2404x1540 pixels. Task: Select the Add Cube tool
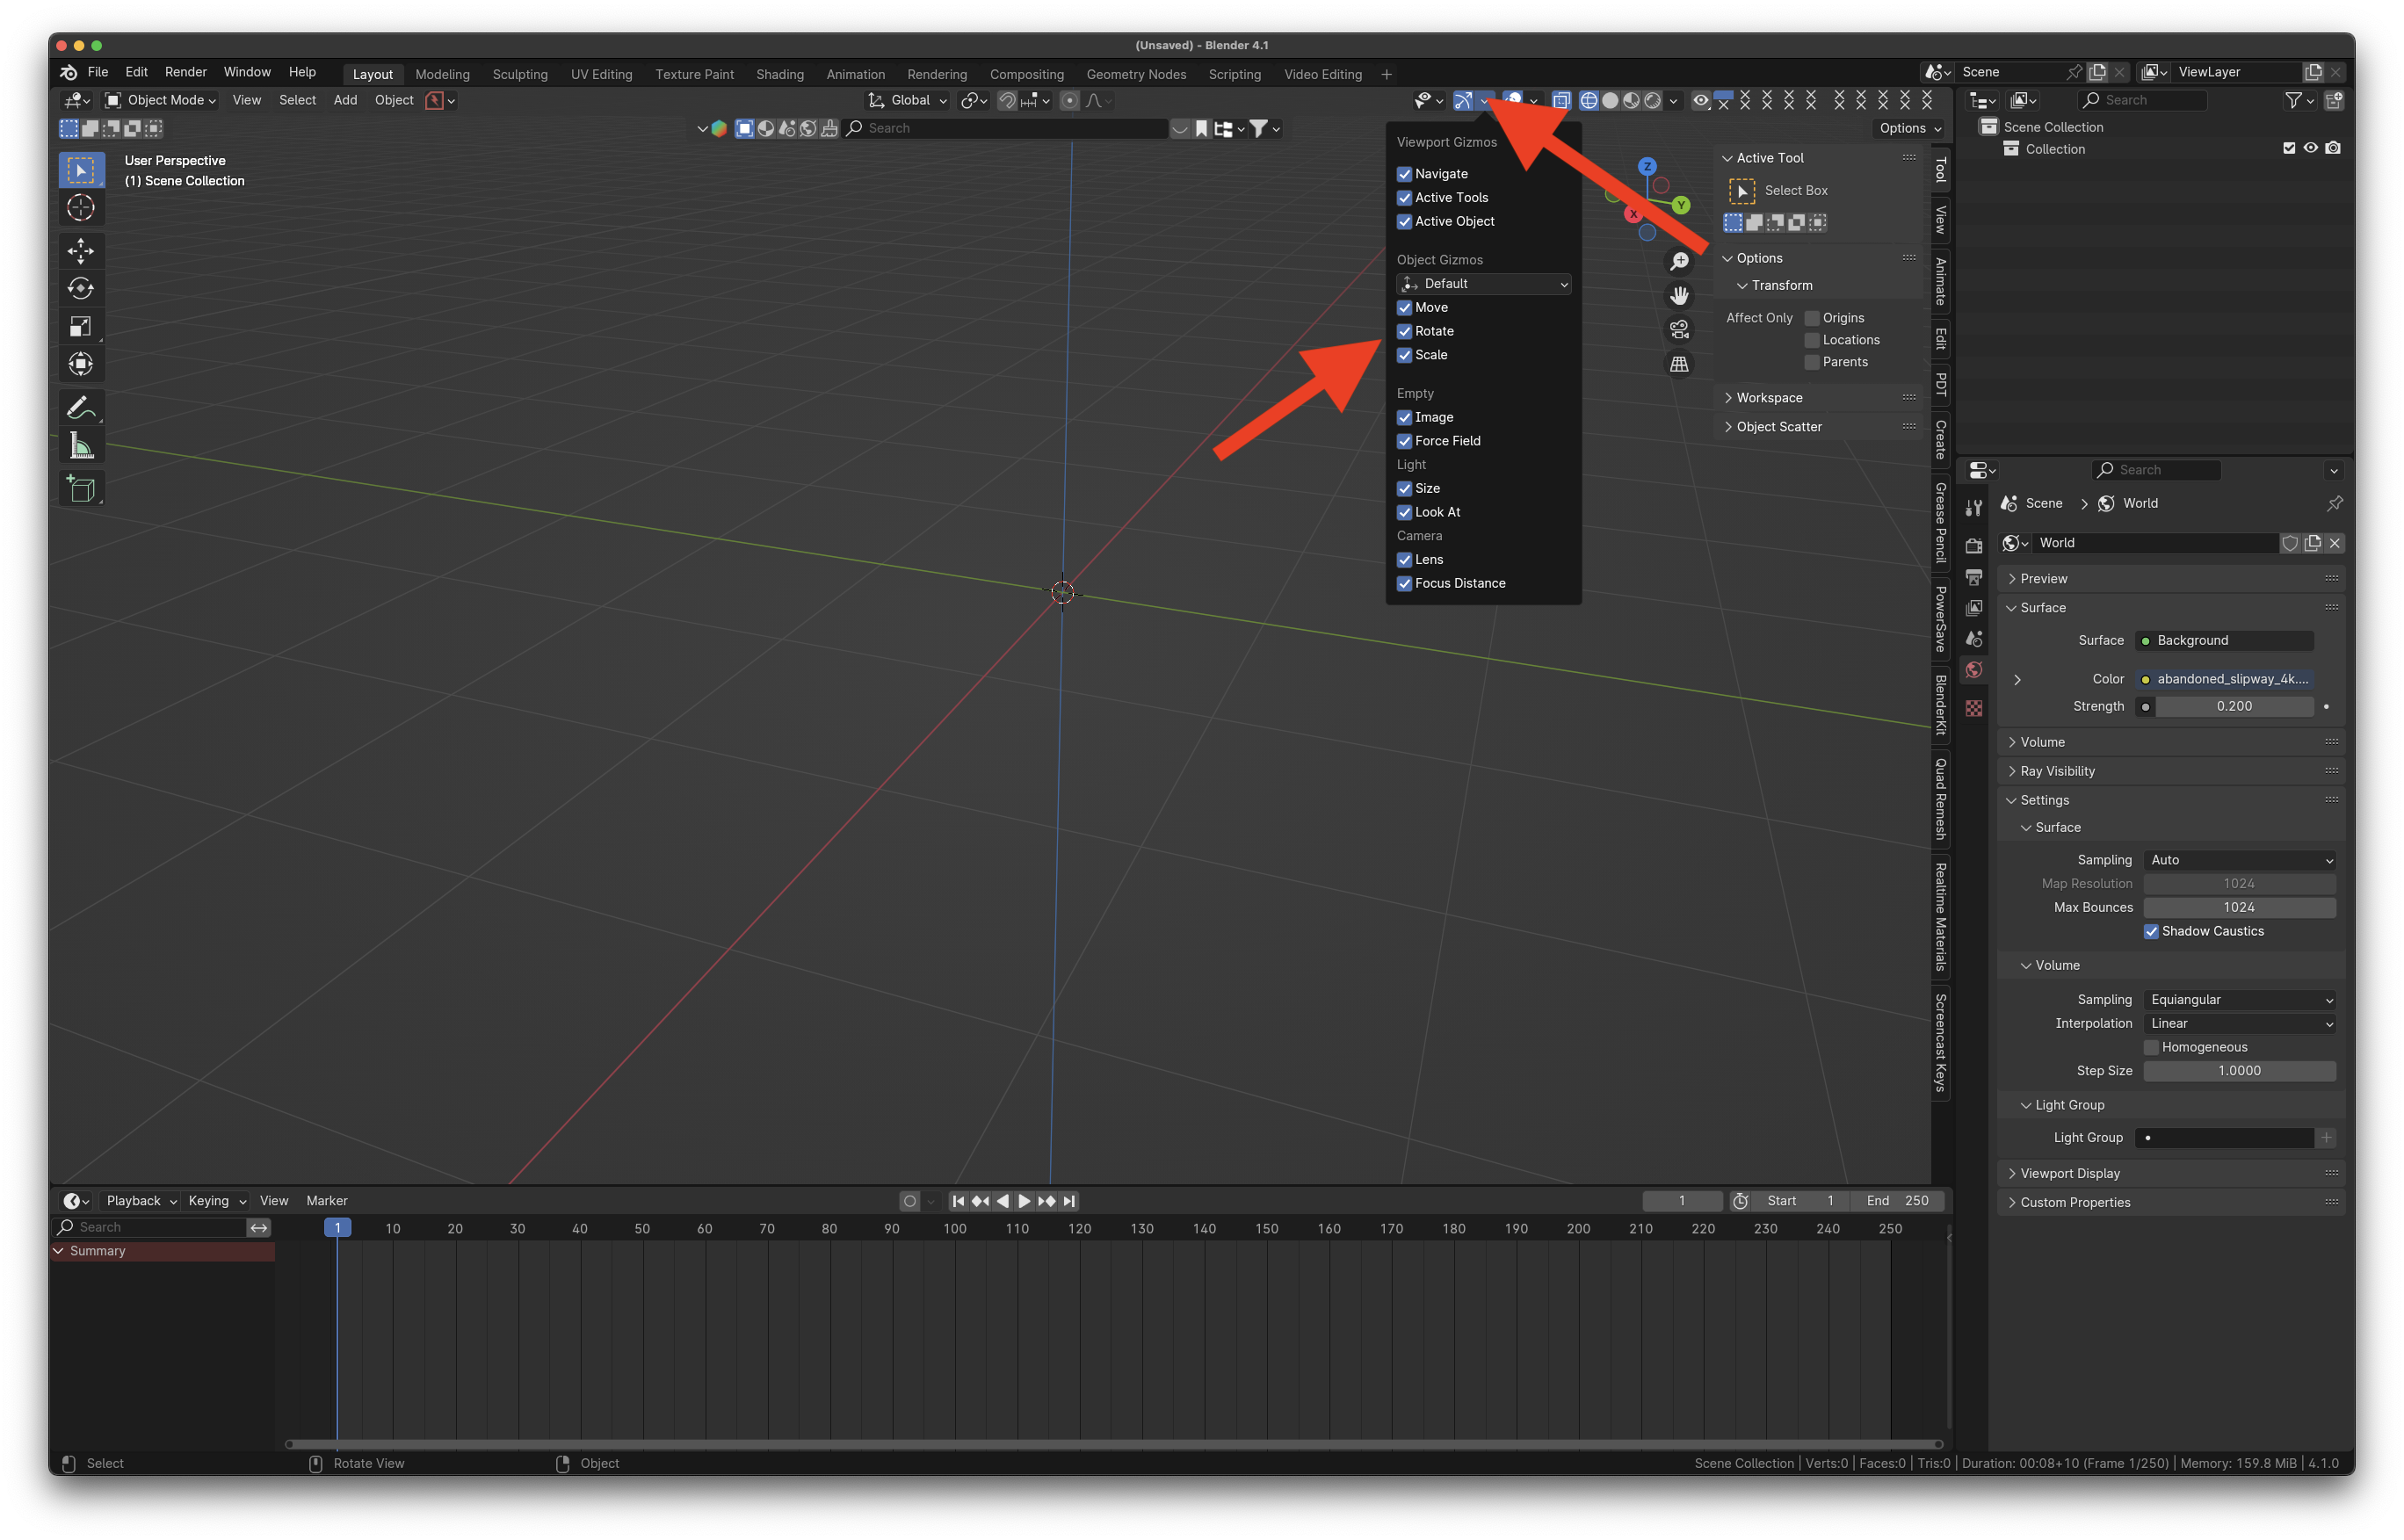[x=81, y=489]
